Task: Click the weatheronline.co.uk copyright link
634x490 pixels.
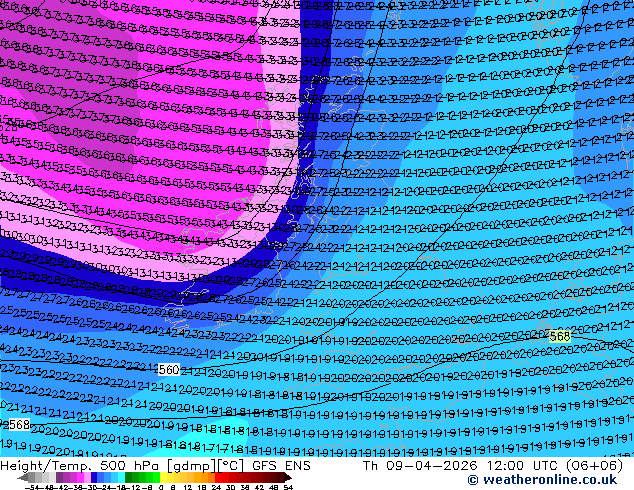Action: pos(542,480)
